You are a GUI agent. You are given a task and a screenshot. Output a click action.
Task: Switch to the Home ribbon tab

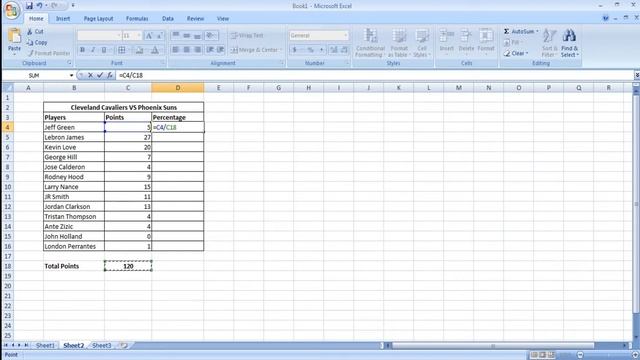[36, 19]
